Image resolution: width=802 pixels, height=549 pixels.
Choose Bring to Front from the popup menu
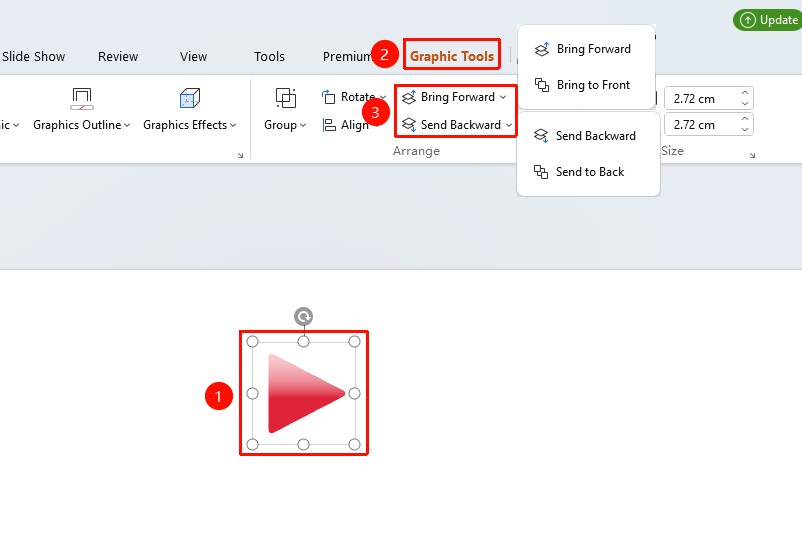586,85
